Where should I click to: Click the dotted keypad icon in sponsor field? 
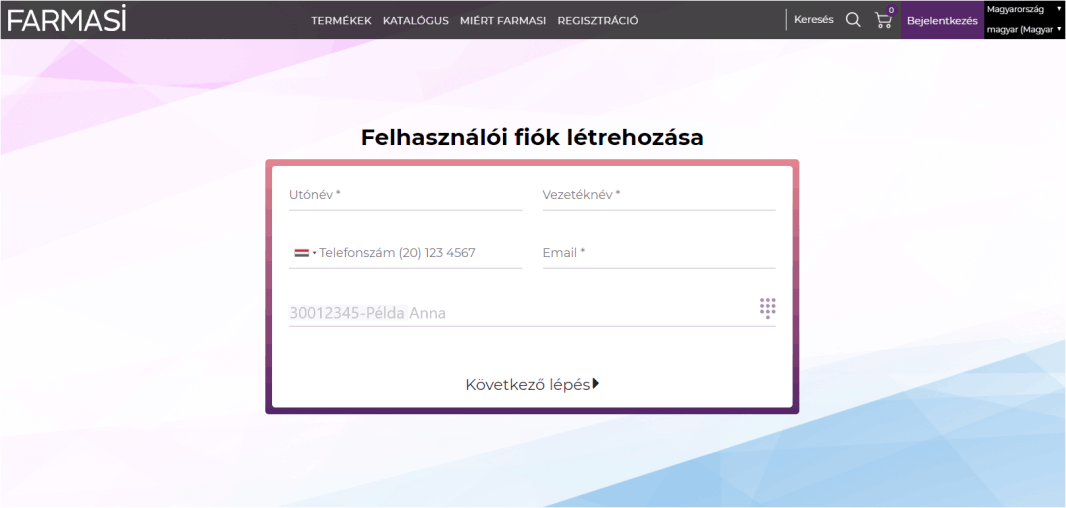(767, 308)
